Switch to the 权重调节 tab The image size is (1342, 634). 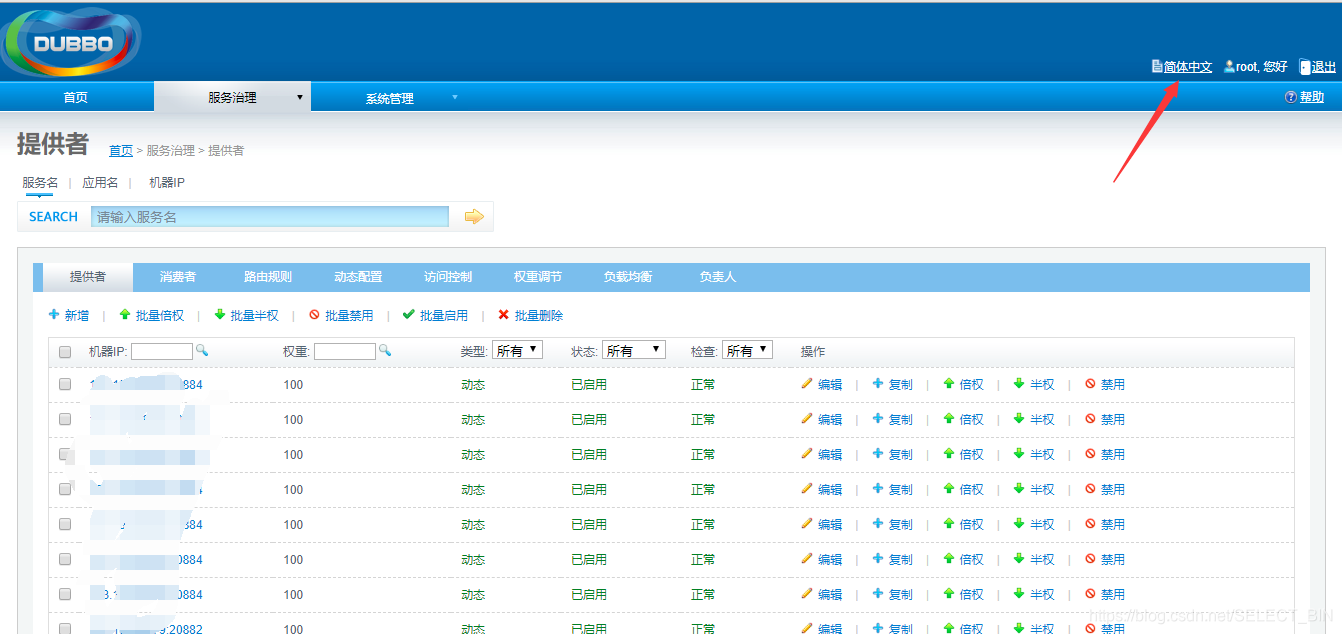(x=538, y=277)
